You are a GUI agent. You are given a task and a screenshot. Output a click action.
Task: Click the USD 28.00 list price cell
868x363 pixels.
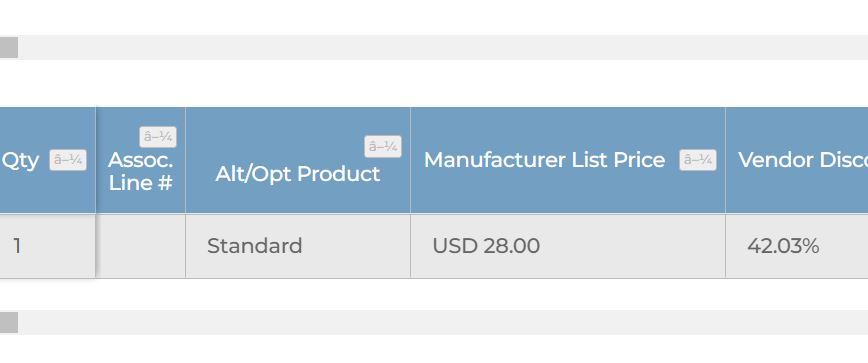pos(568,246)
